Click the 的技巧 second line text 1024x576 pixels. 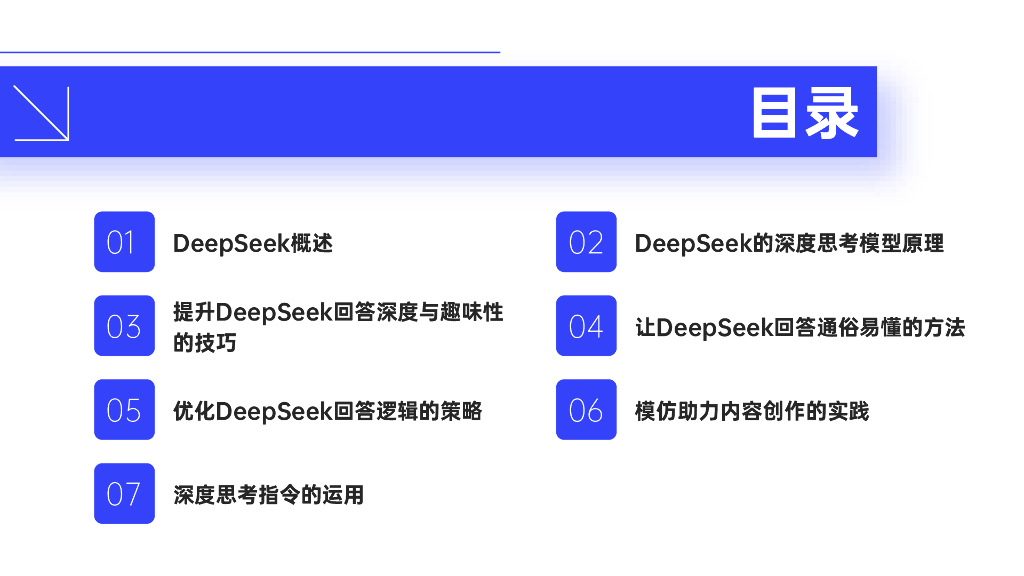coord(204,343)
